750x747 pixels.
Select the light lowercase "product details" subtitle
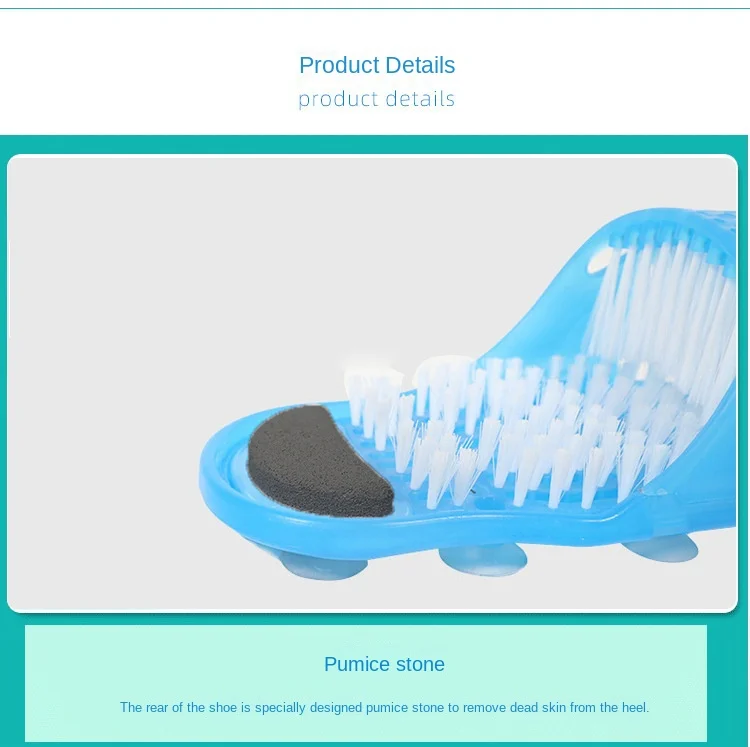[x=376, y=99]
